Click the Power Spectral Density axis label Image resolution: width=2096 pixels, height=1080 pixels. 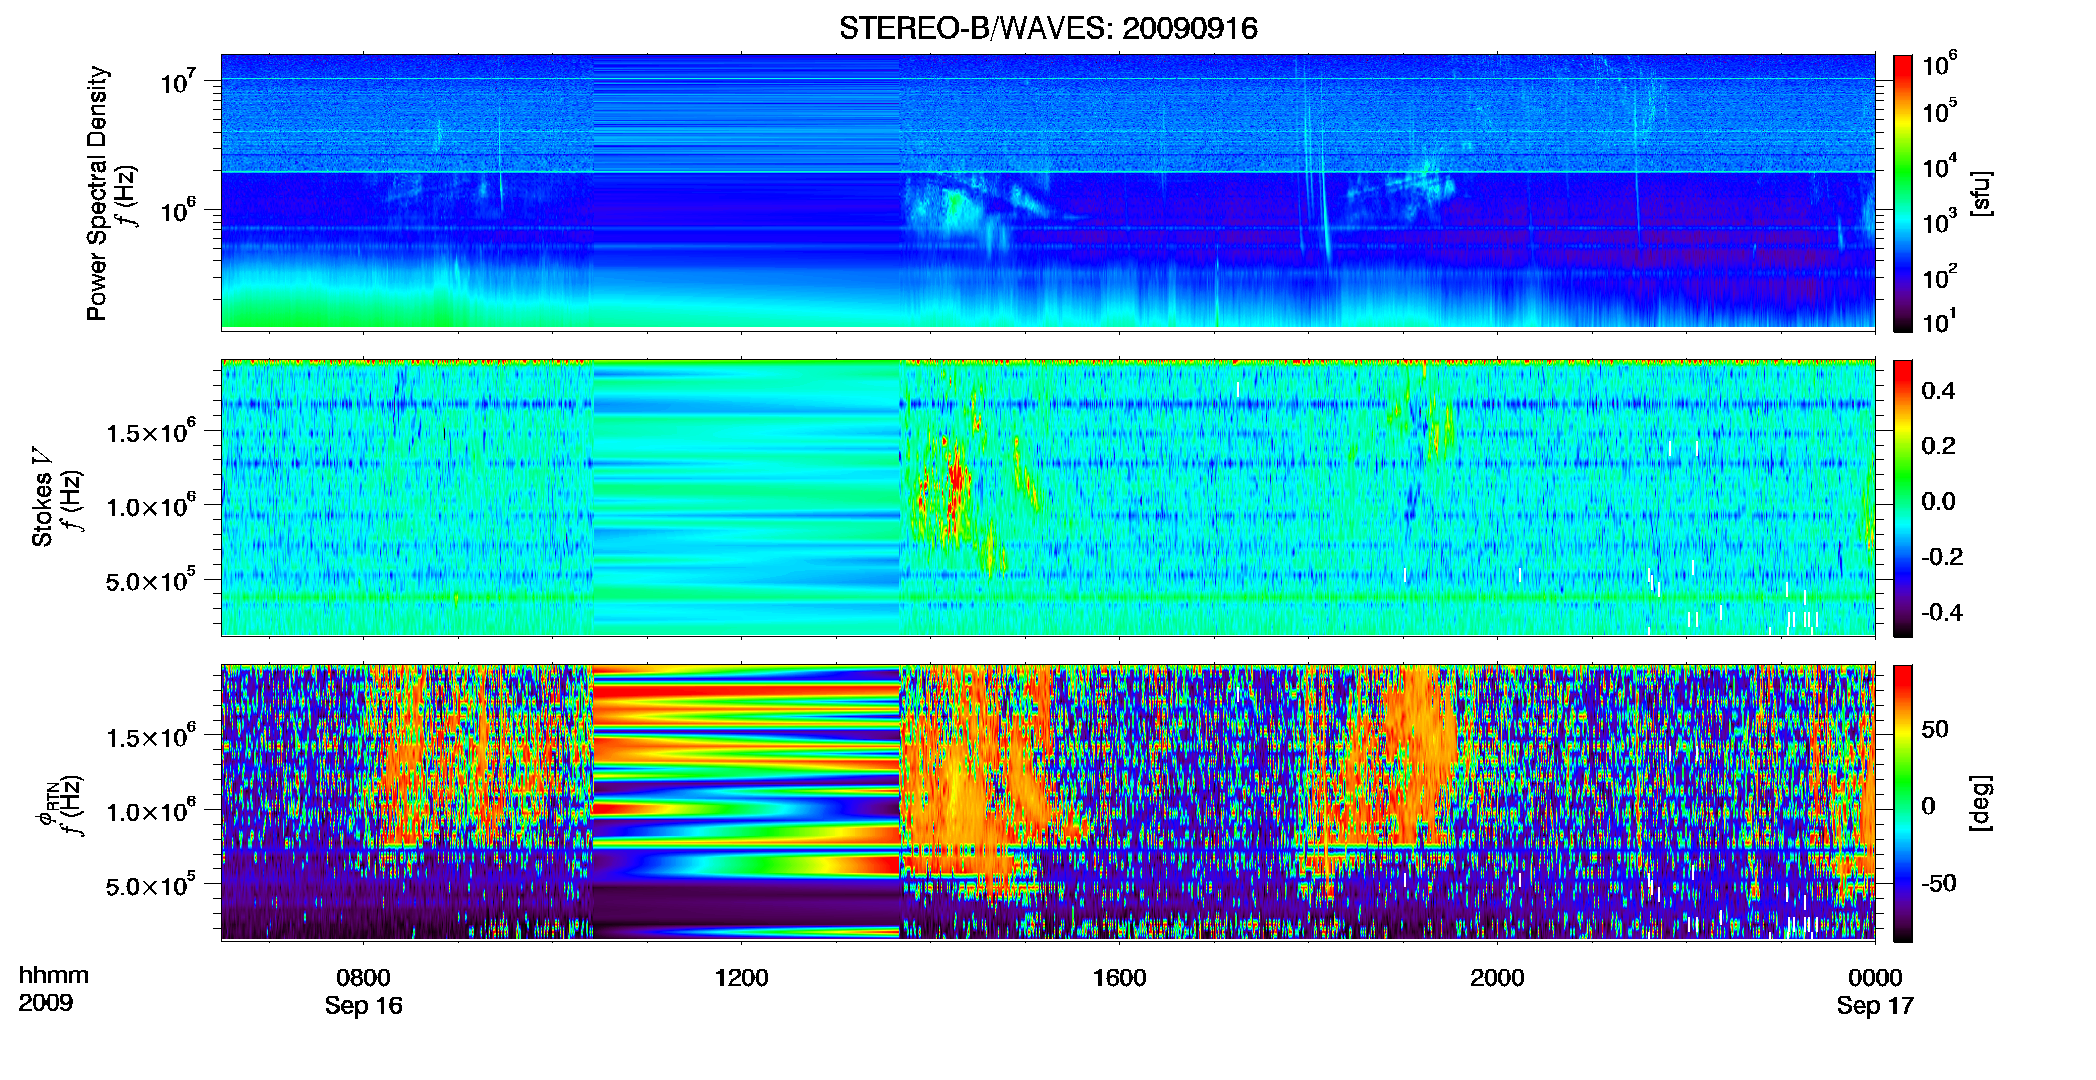point(97,193)
